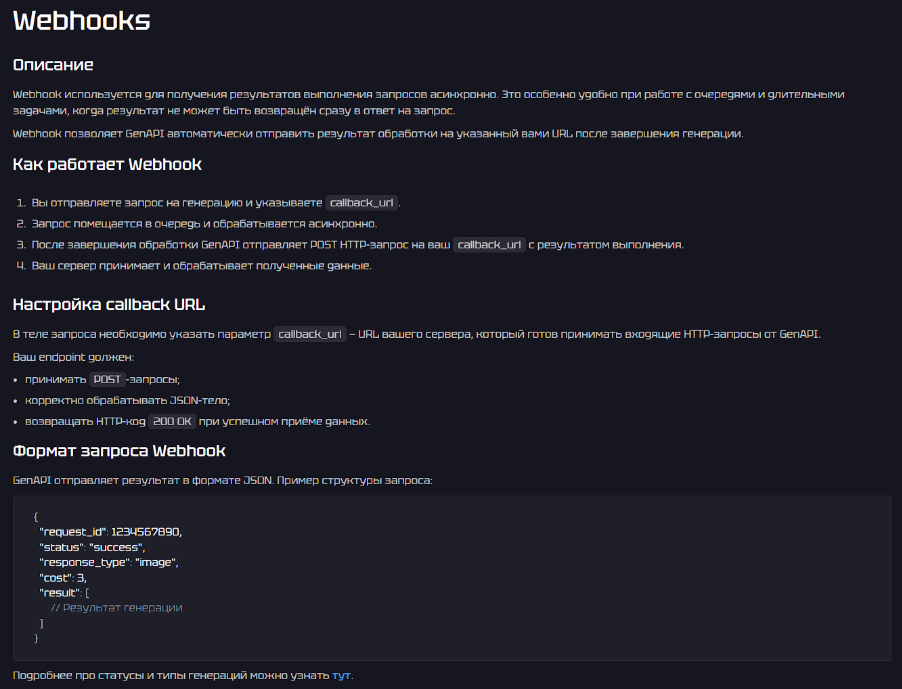Click callback_url code tag in step 1

362,202
